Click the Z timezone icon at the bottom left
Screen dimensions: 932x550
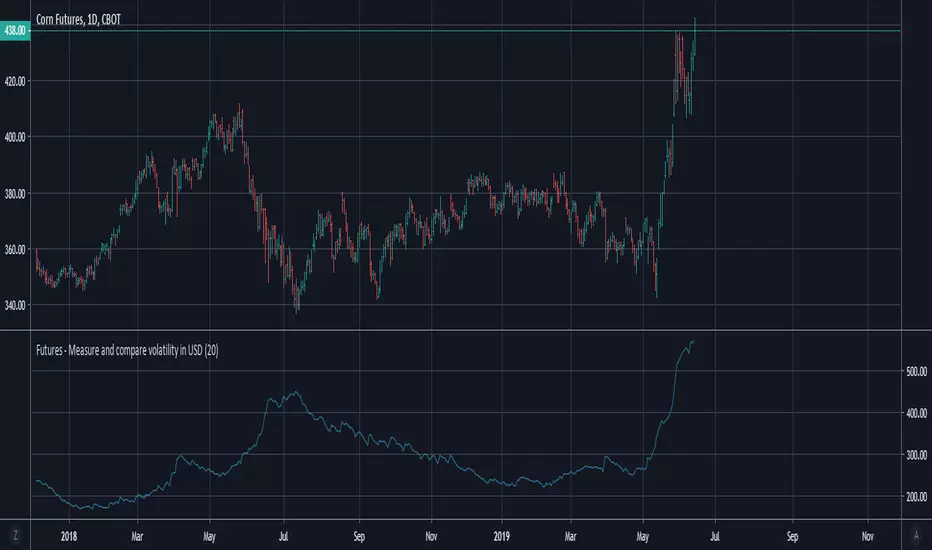pyautogui.click(x=15, y=536)
